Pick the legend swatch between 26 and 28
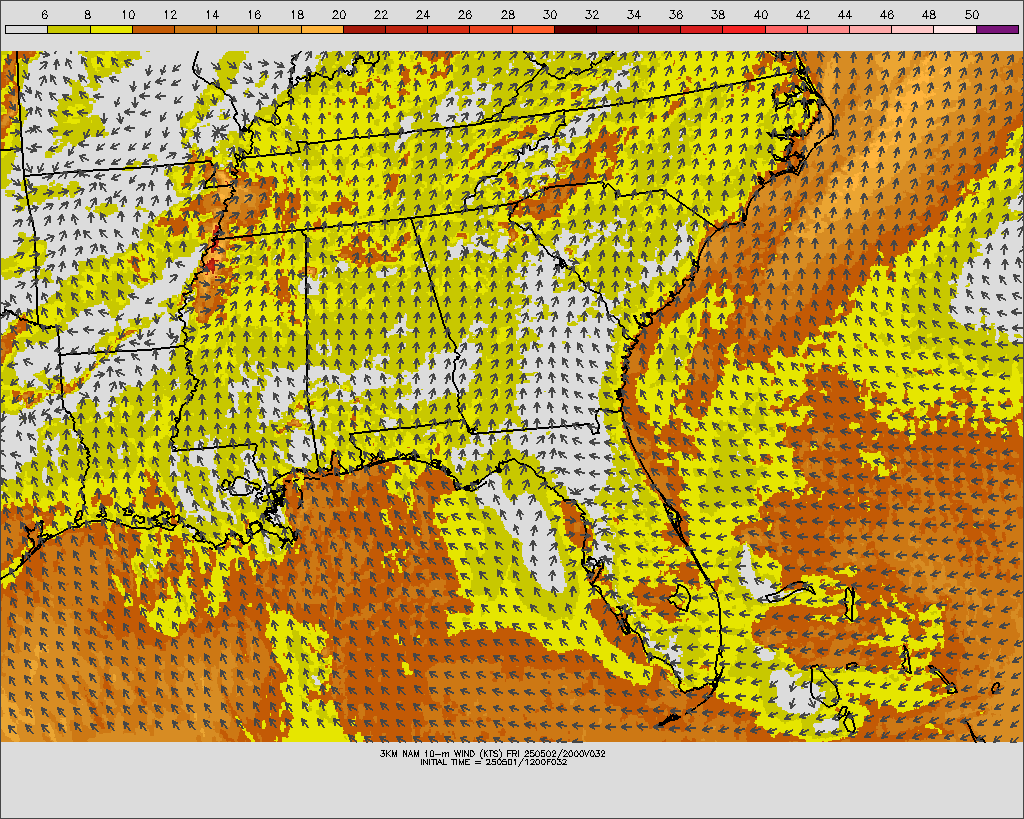Image resolution: width=1024 pixels, height=819 pixels. point(491,29)
